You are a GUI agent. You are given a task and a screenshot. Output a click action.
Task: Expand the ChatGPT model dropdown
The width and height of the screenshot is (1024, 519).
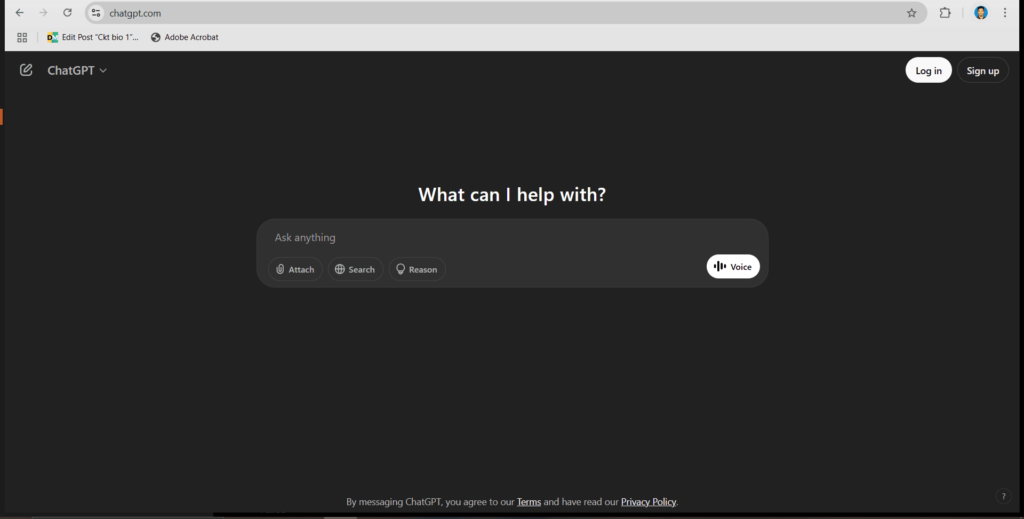pos(77,71)
